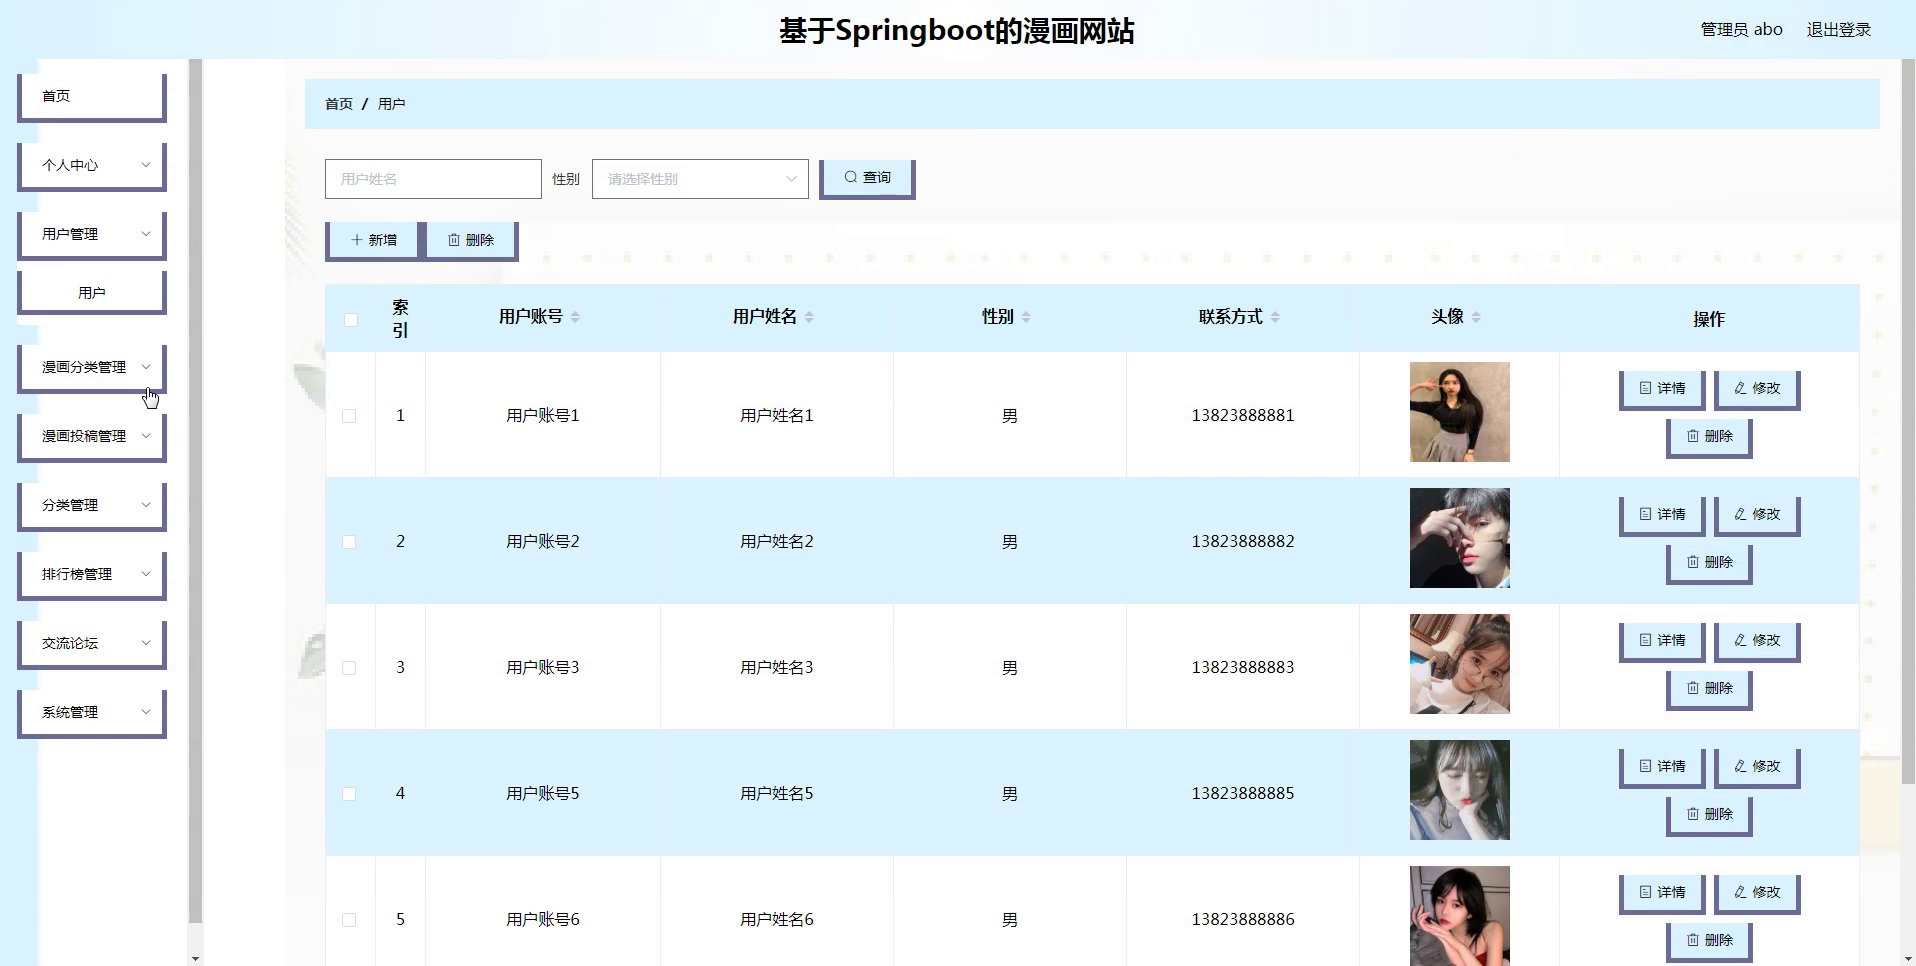Image resolution: width=1916 pixels, height=966 pixels.
Task: Check the row checkbox for 用户账号3
Action: pyautogui.click(x=349, y=668)
